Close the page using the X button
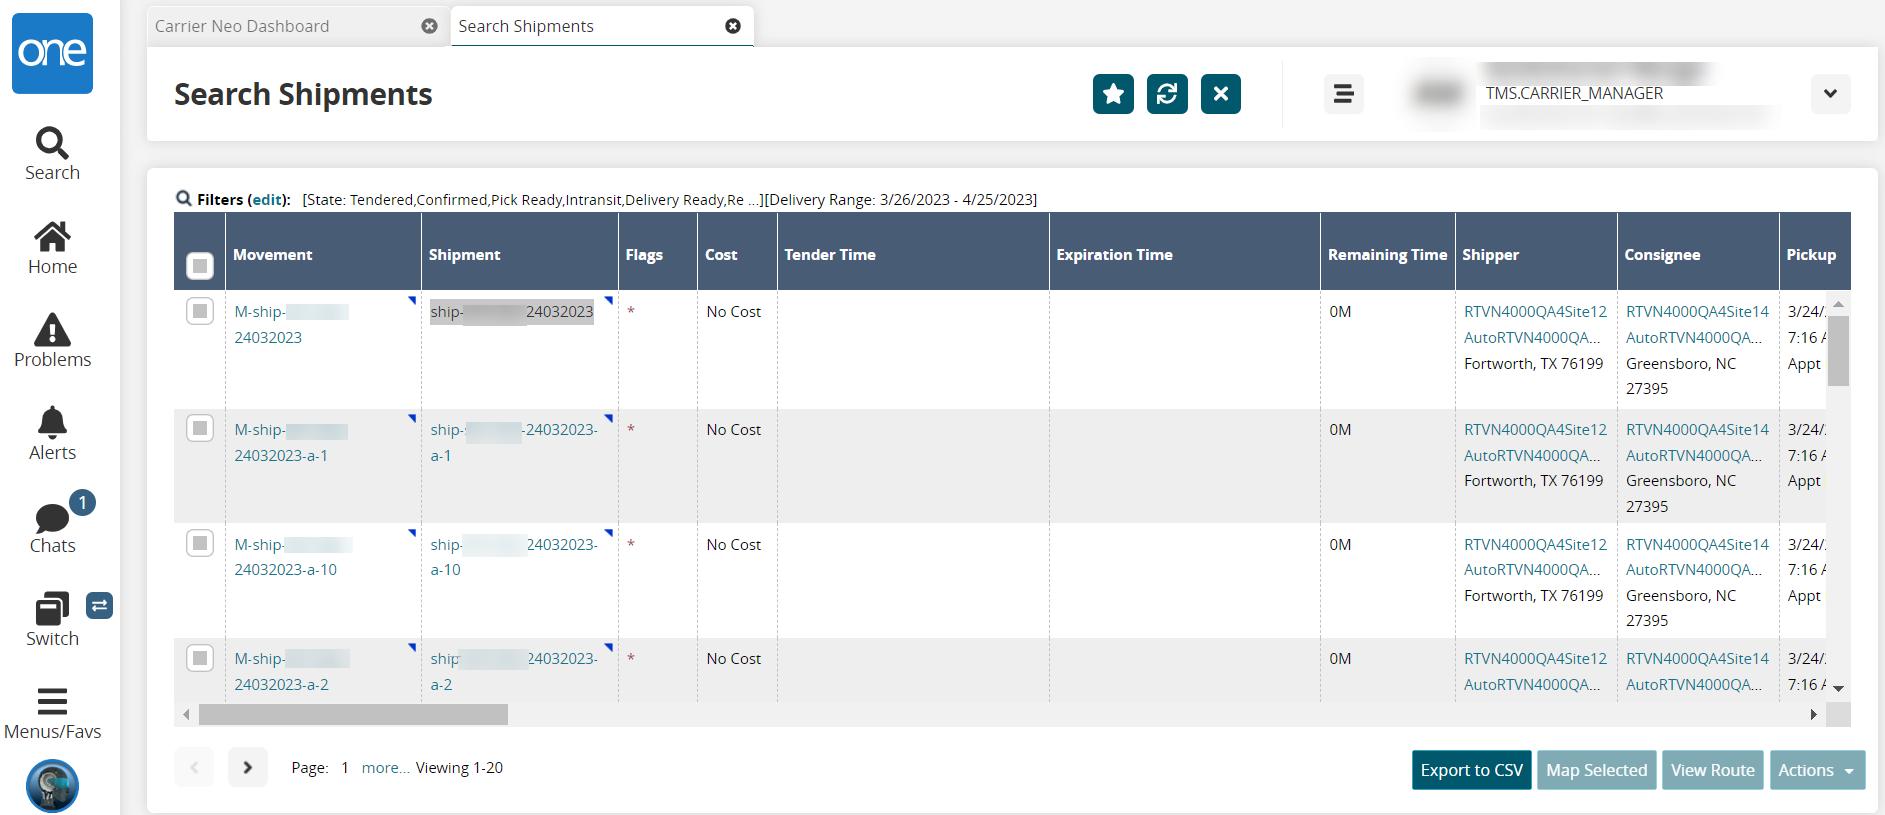Image resolution: width=1885 pixels, height=815 pixels. [x=1221, y=94]
